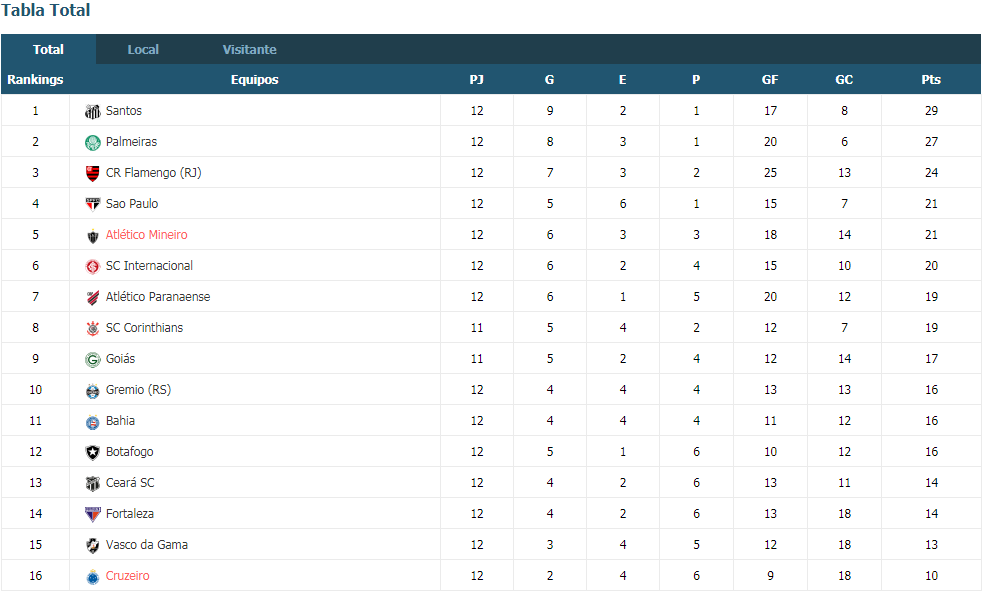
Task: Click the Palmeiras green crest icon
Action: click(x=93, y=143)
